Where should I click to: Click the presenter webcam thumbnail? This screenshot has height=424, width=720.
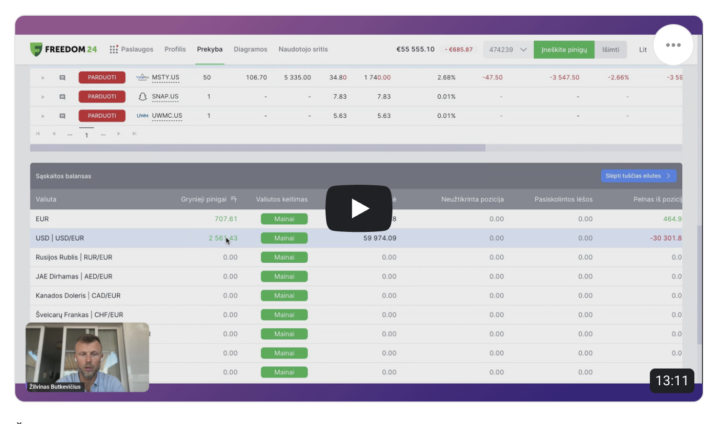pos(87,357)
